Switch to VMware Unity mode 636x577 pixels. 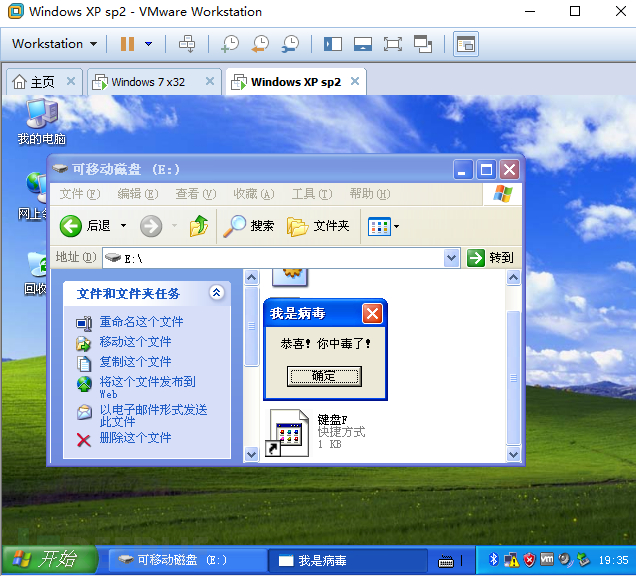click(x=423, y=44)
